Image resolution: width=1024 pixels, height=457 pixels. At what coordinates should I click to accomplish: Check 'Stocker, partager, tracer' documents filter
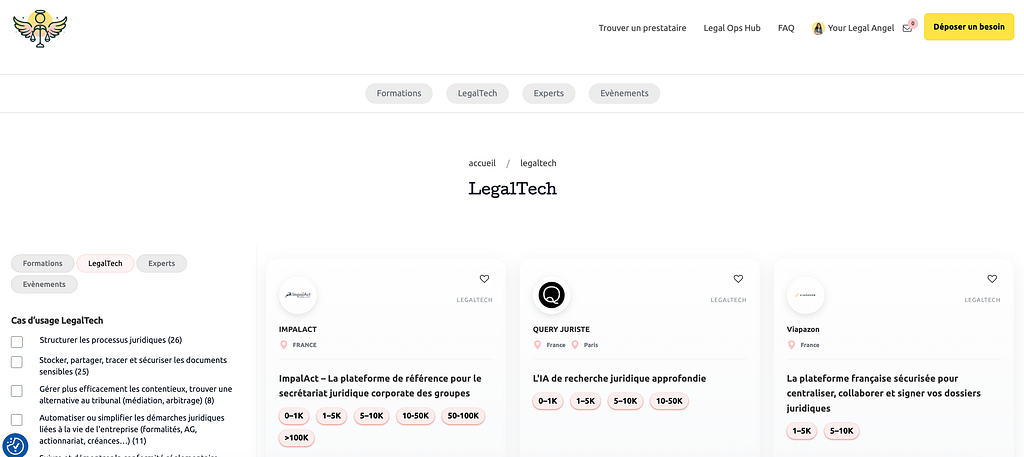[x=17, y=365]
